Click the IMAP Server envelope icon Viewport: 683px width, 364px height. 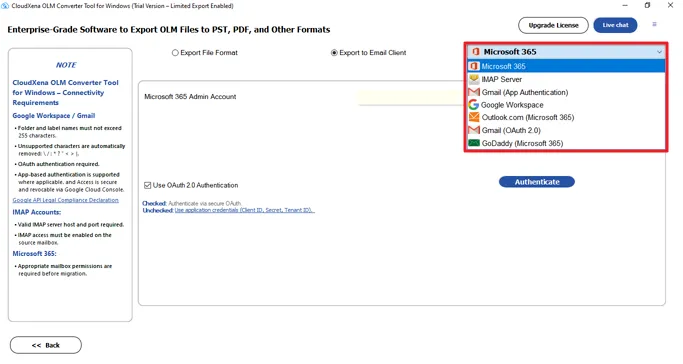click(474, 79)
